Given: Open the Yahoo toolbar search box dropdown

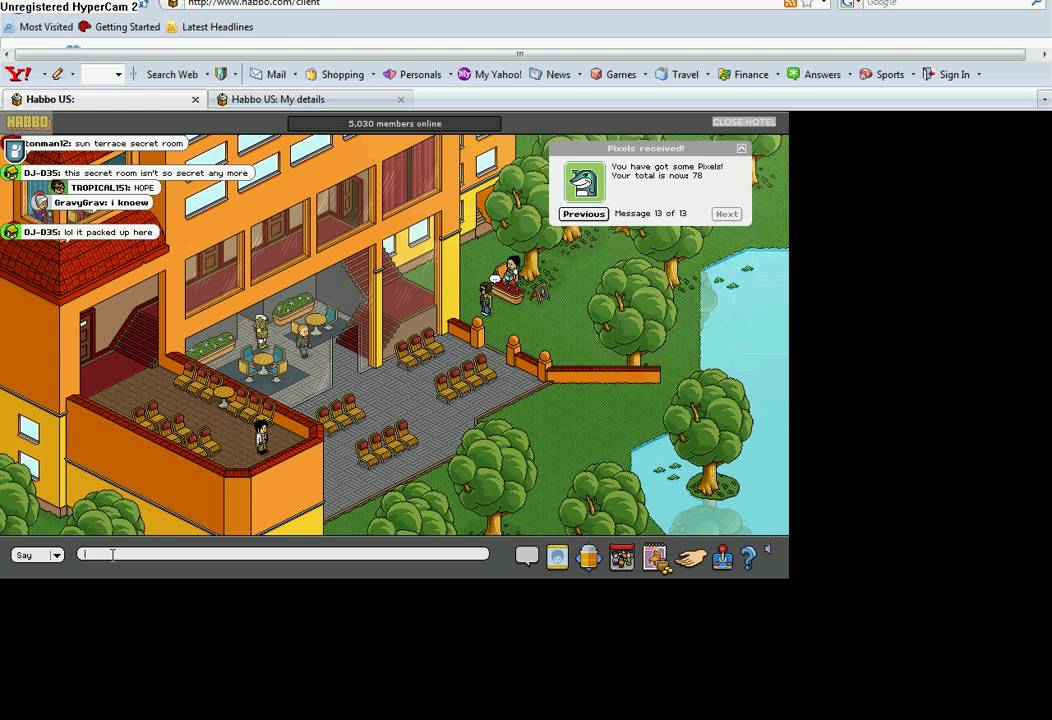Looking at the screenshot, I should pyautogui.click(x=119, y=74).
